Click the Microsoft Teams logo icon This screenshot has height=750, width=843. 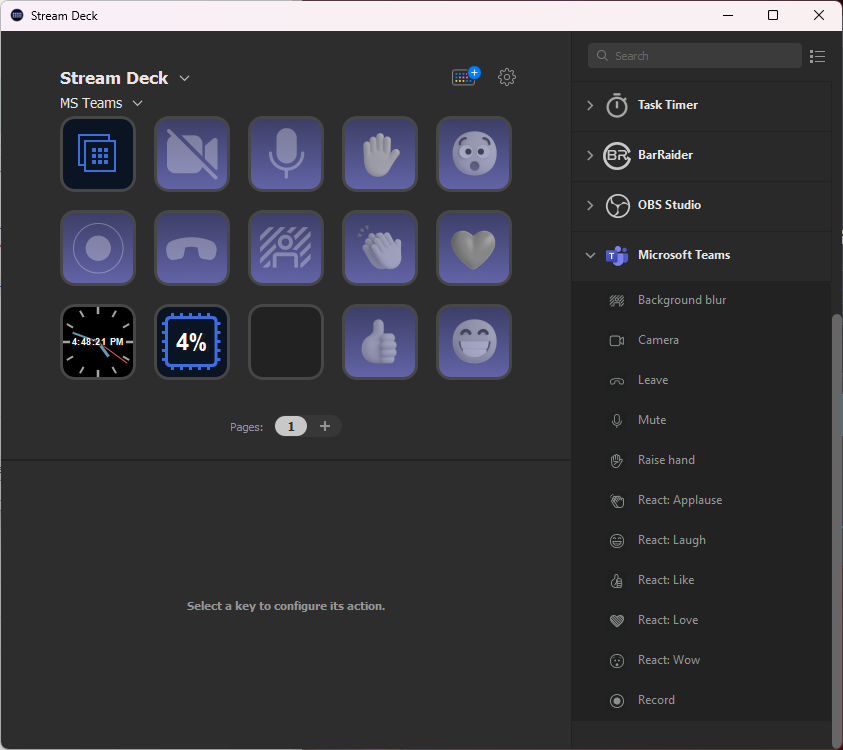point(617,255)
